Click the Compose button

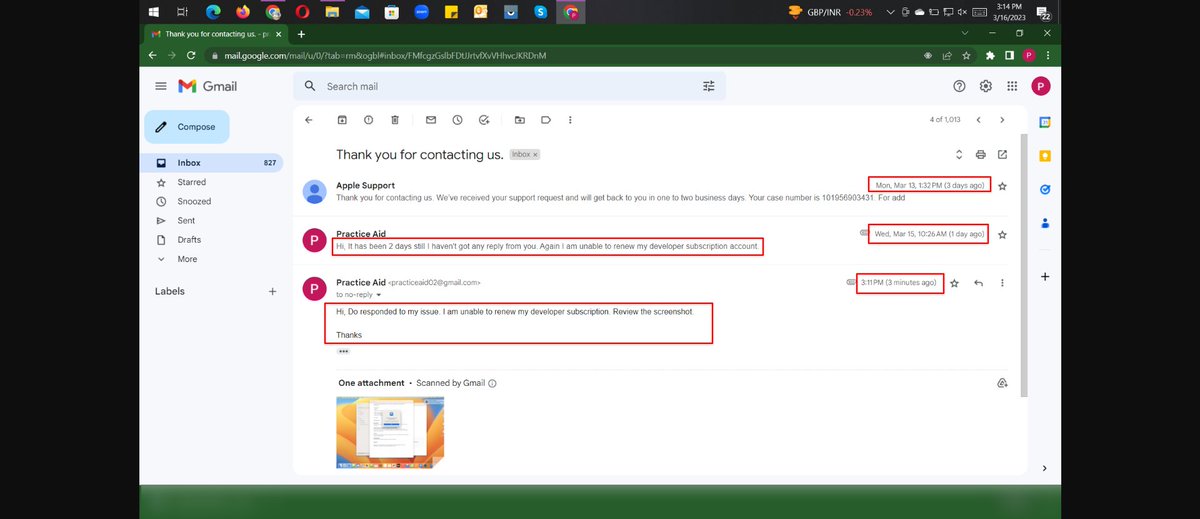pos(187,127)
